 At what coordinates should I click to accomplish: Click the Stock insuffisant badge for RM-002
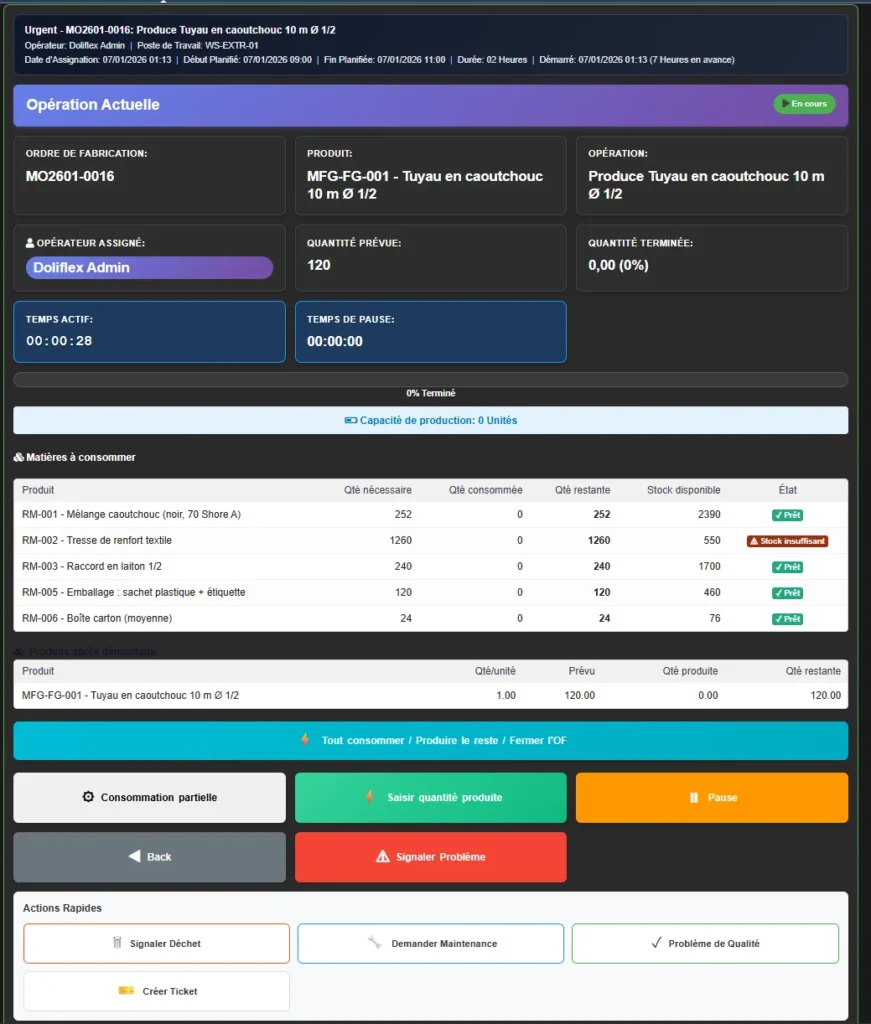[x=788, y=541]
